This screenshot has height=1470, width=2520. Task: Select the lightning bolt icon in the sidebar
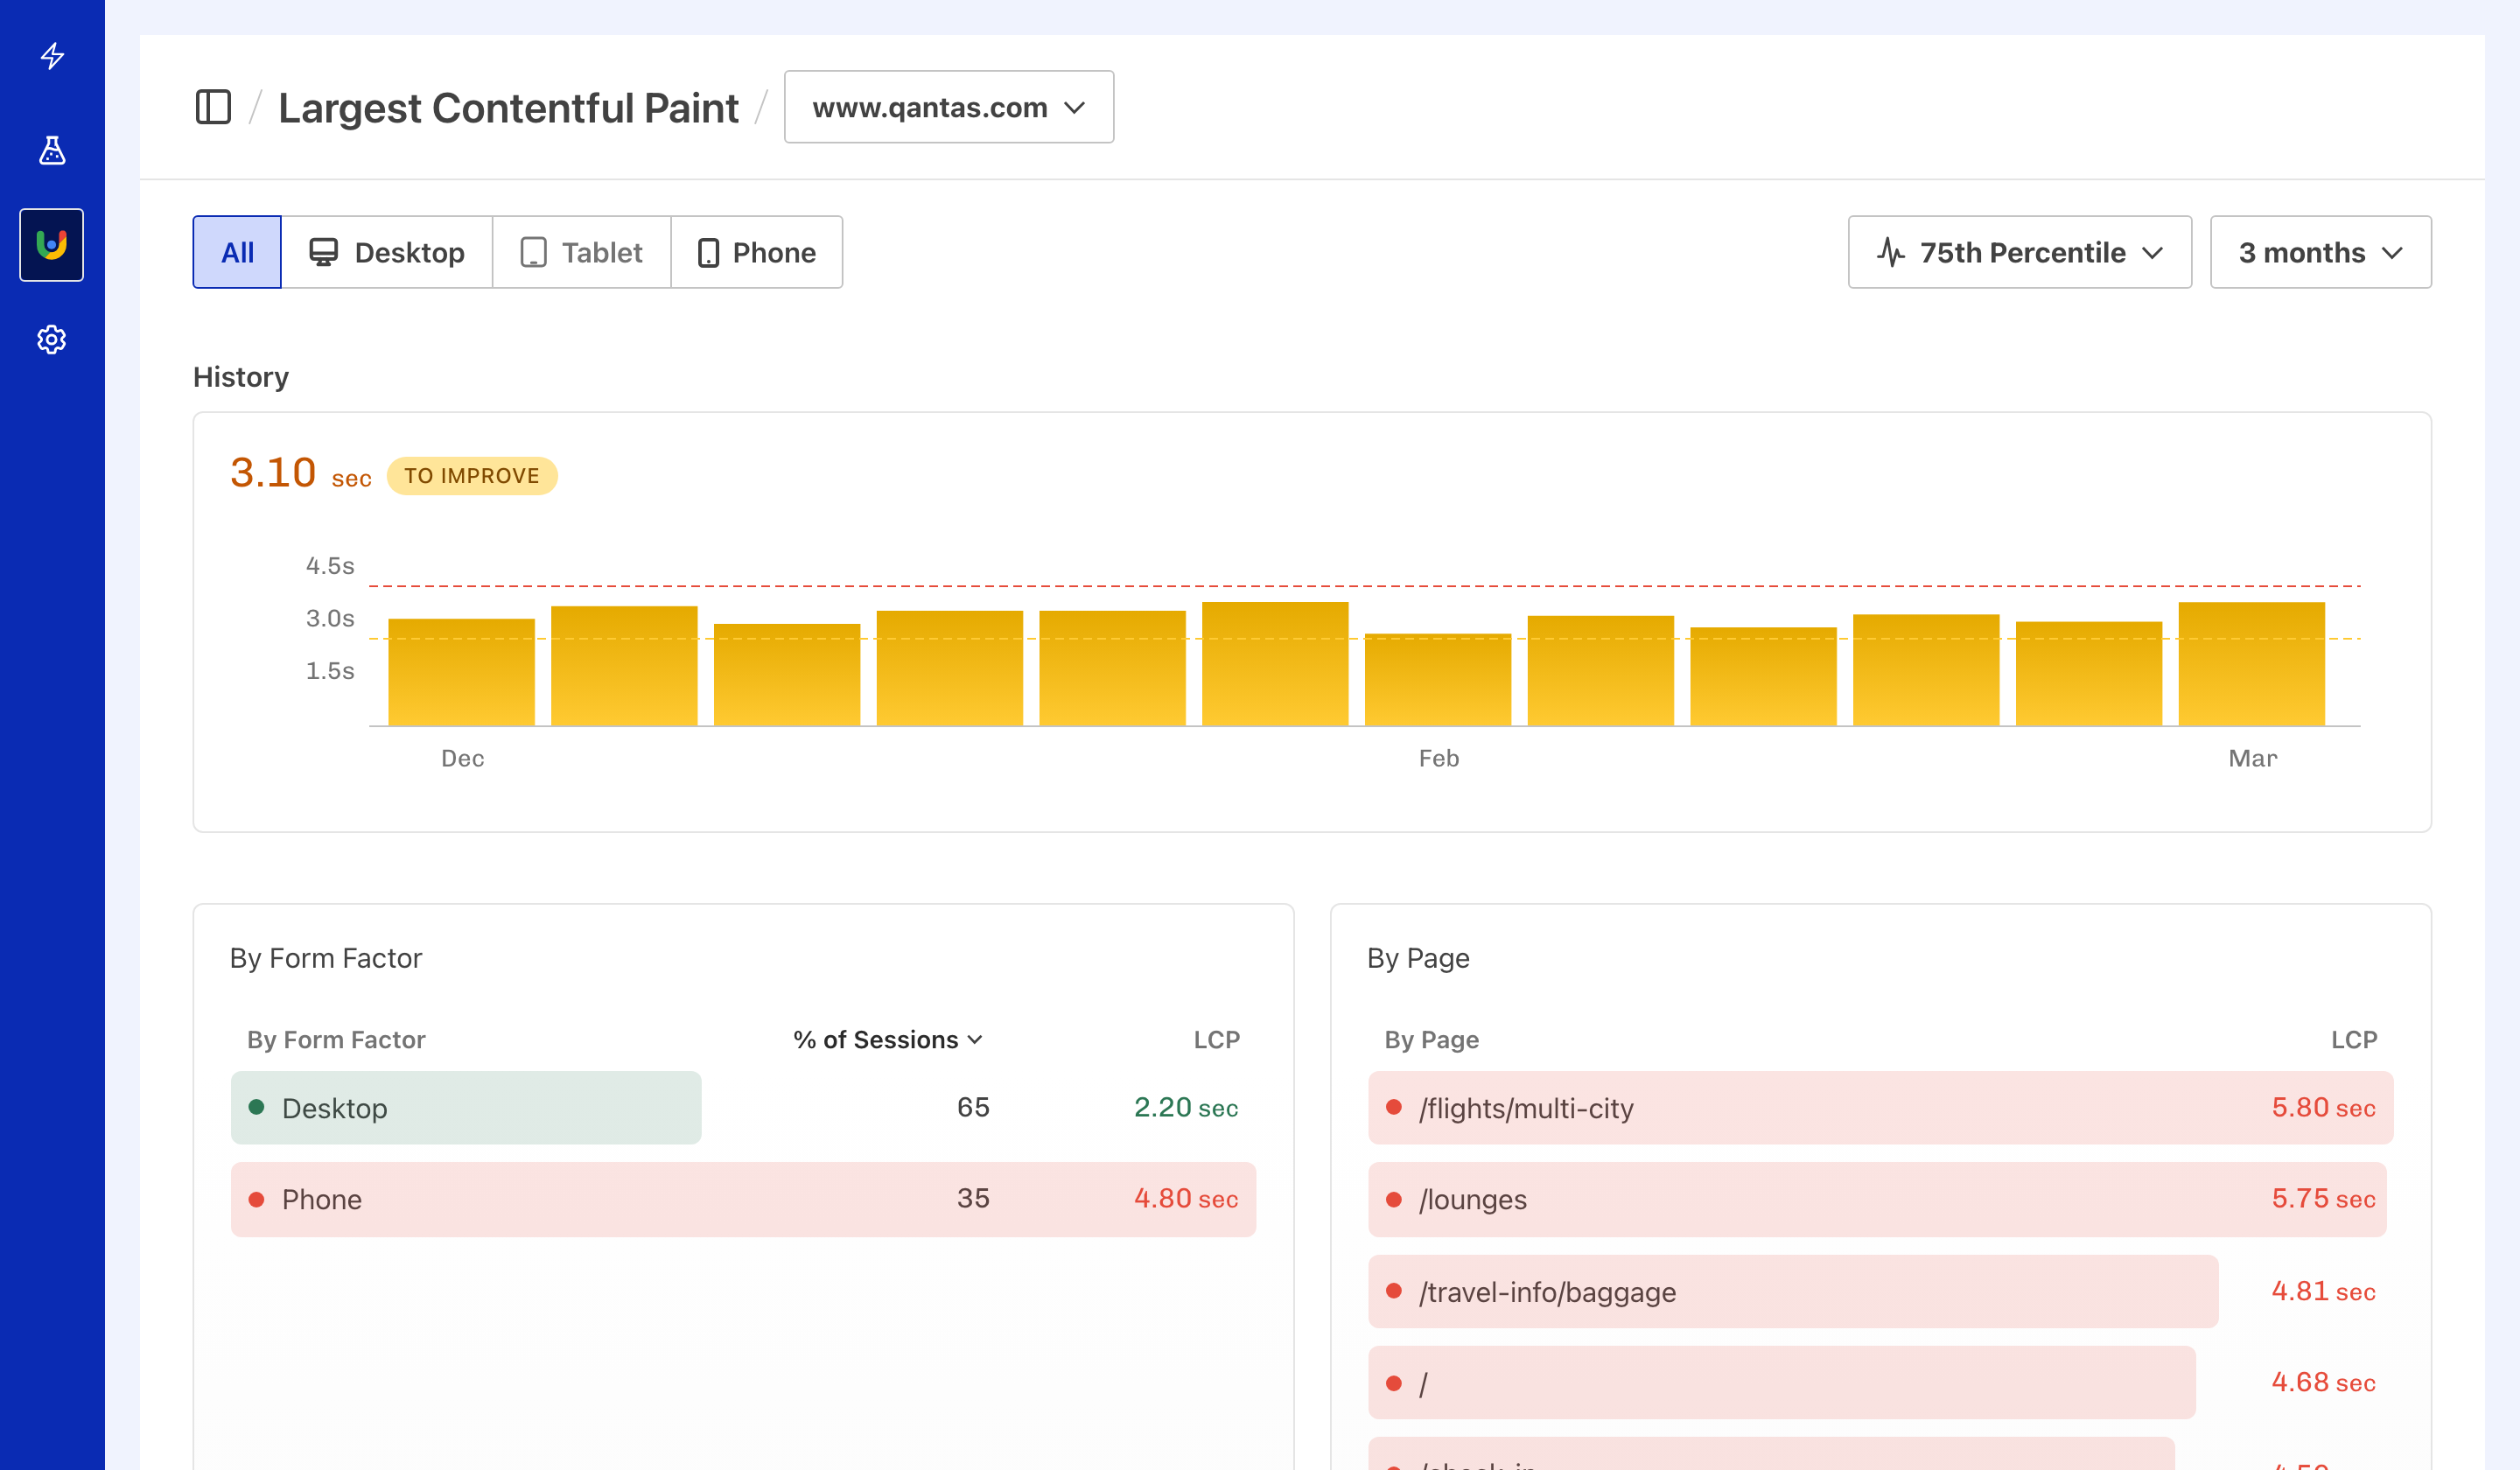51,57
